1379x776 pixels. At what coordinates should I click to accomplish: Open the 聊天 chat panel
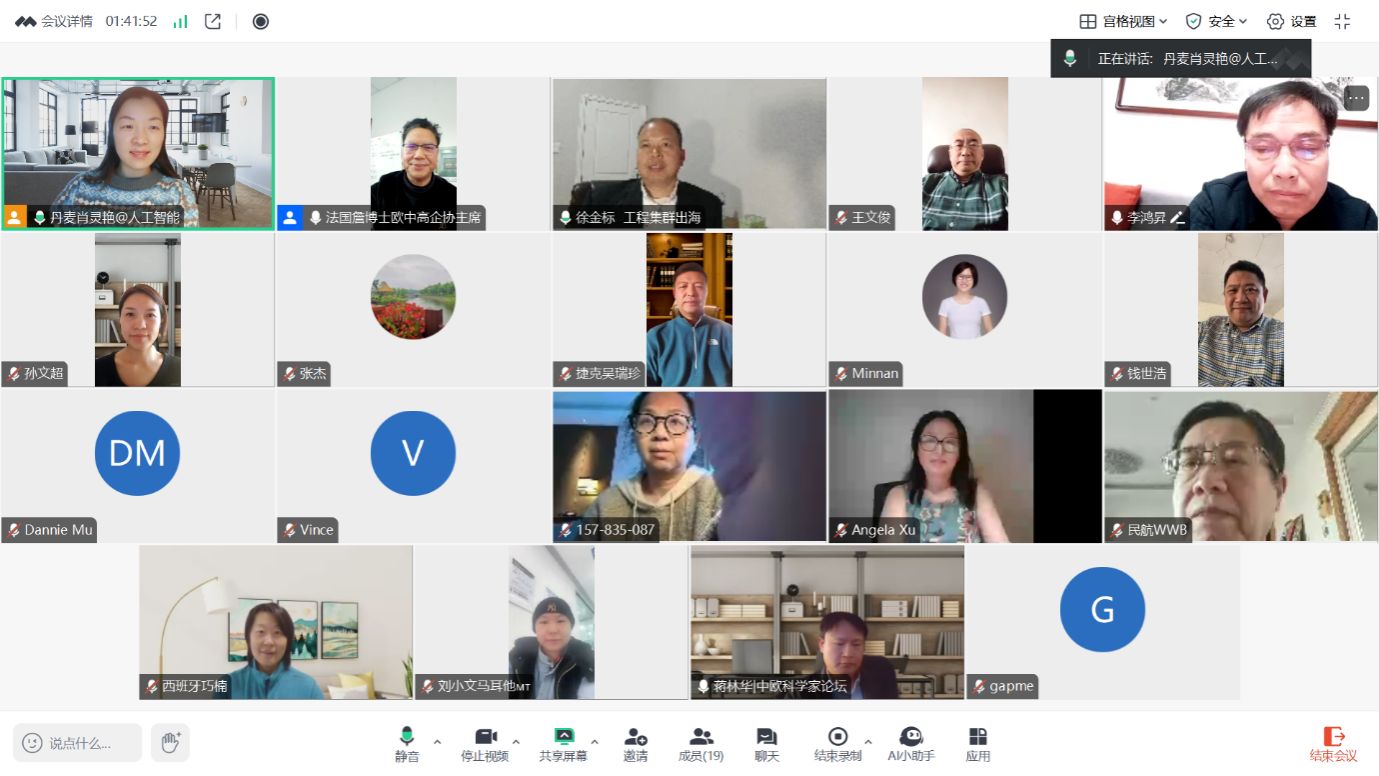coord(767,743)
